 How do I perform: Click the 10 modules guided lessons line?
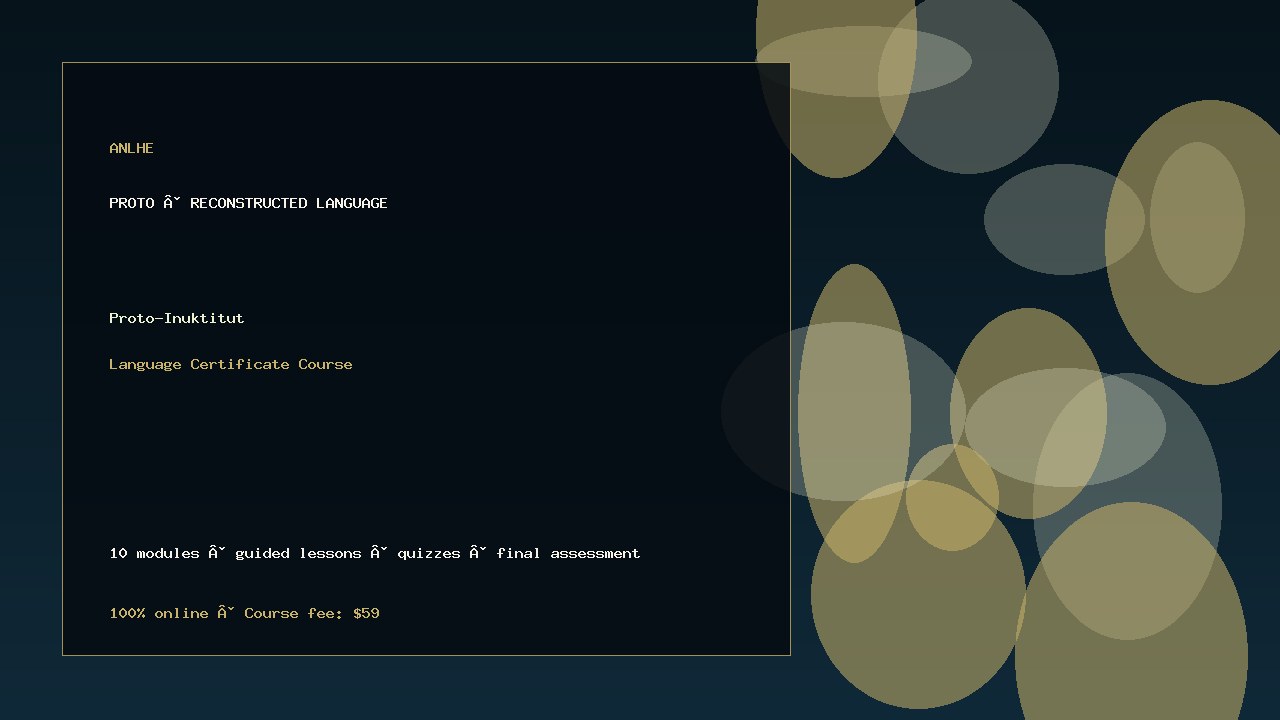click(x=374, y=553)
